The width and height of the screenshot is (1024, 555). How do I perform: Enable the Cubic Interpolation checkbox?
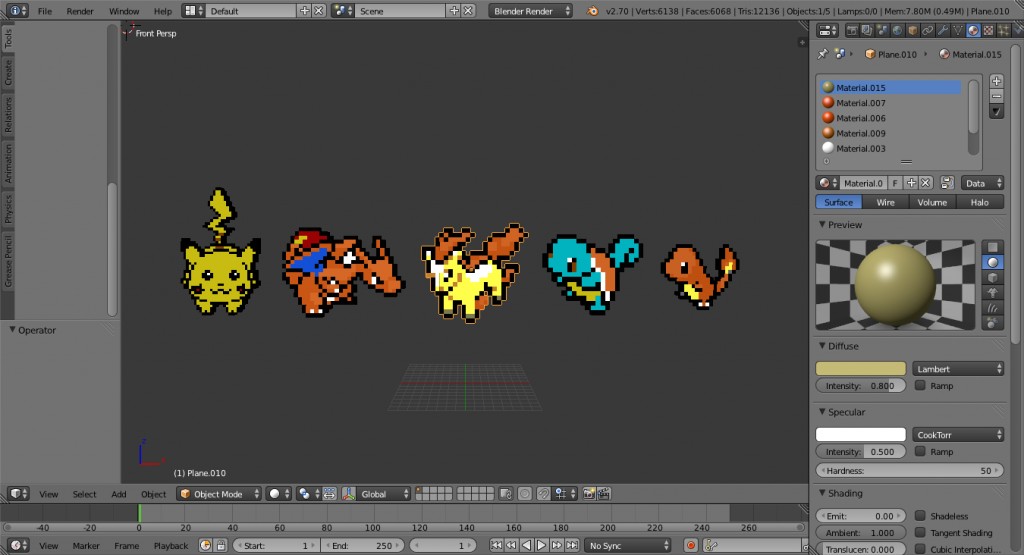click(920, 549)
